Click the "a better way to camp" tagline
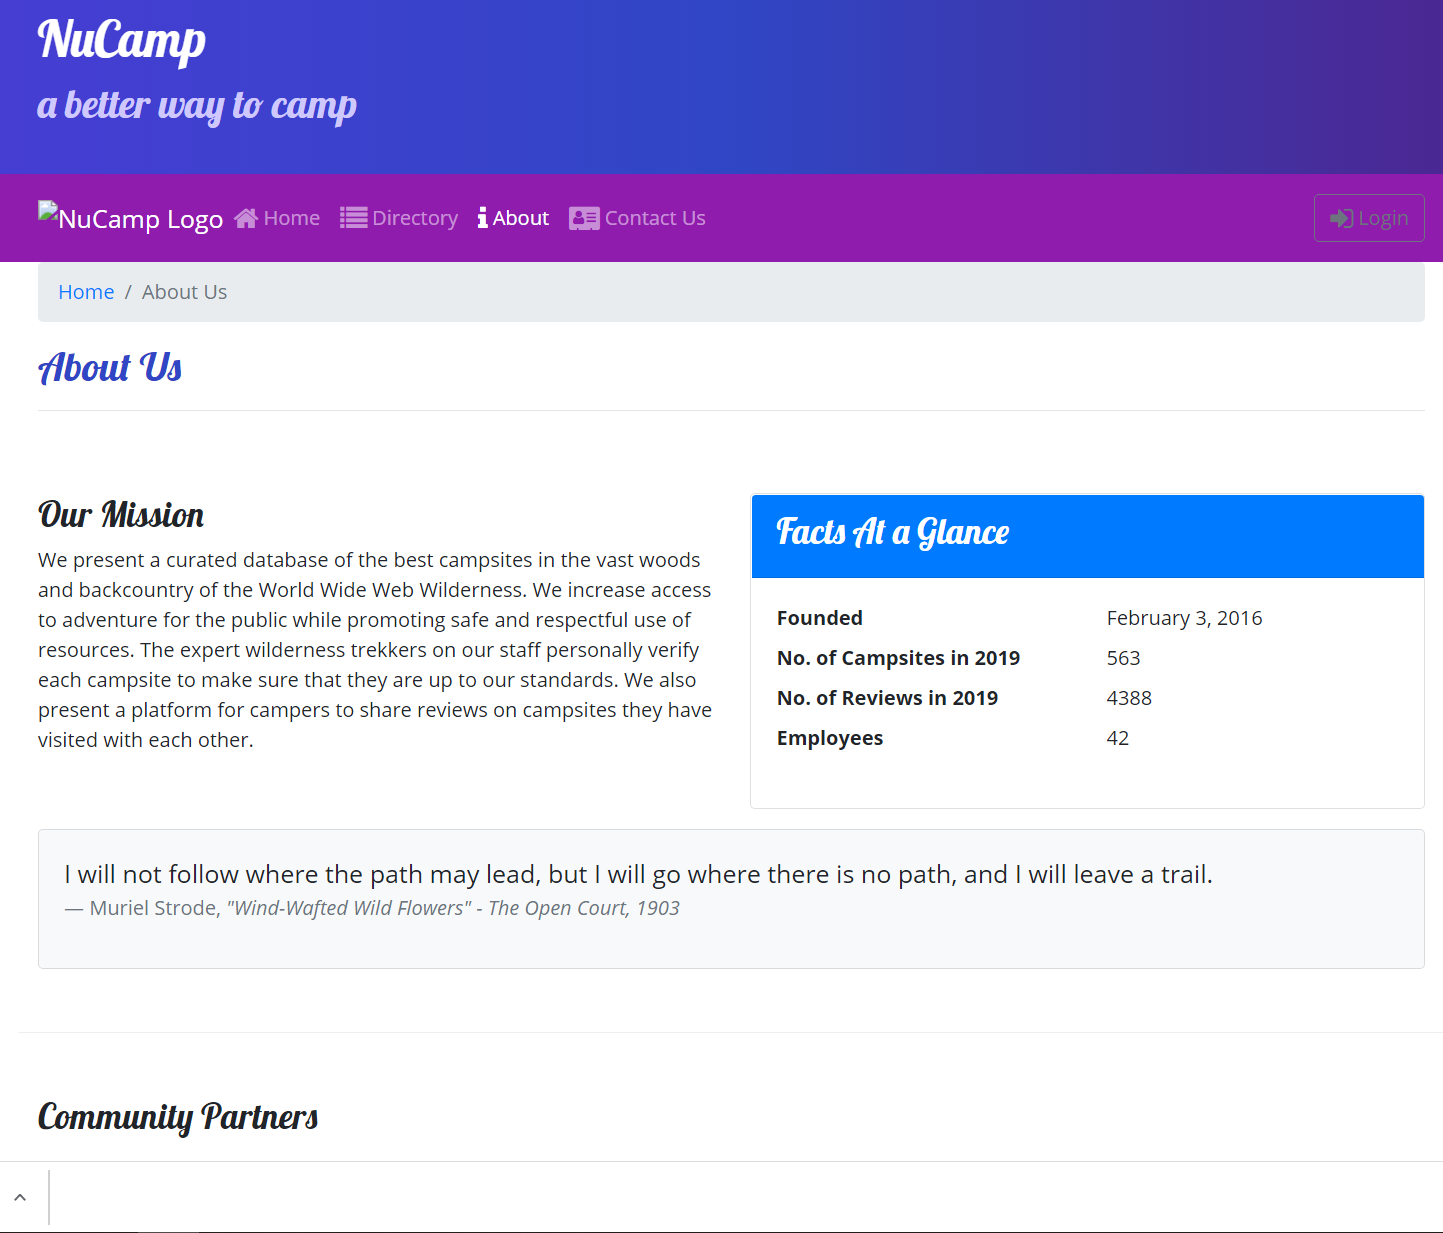Image resolution: width=1443 pixels, height=1233 pixels. tap(197, 105)
